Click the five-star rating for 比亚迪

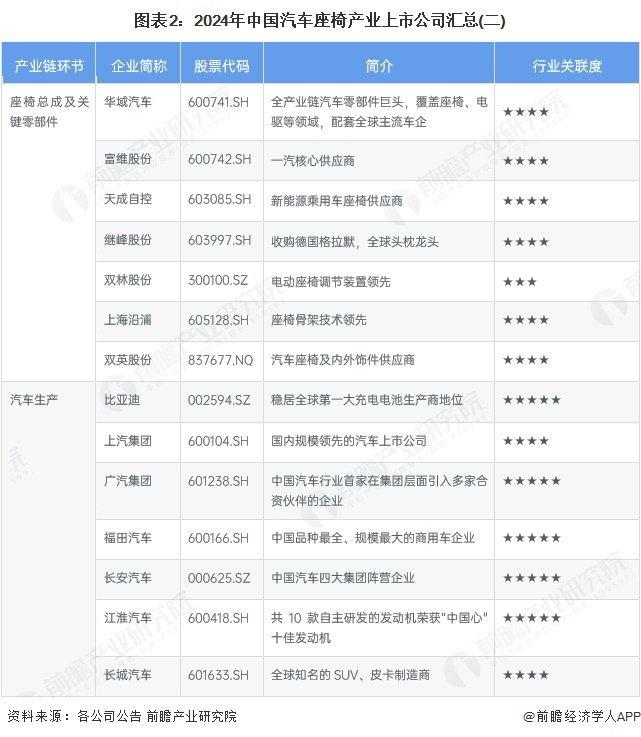[532, 400]
